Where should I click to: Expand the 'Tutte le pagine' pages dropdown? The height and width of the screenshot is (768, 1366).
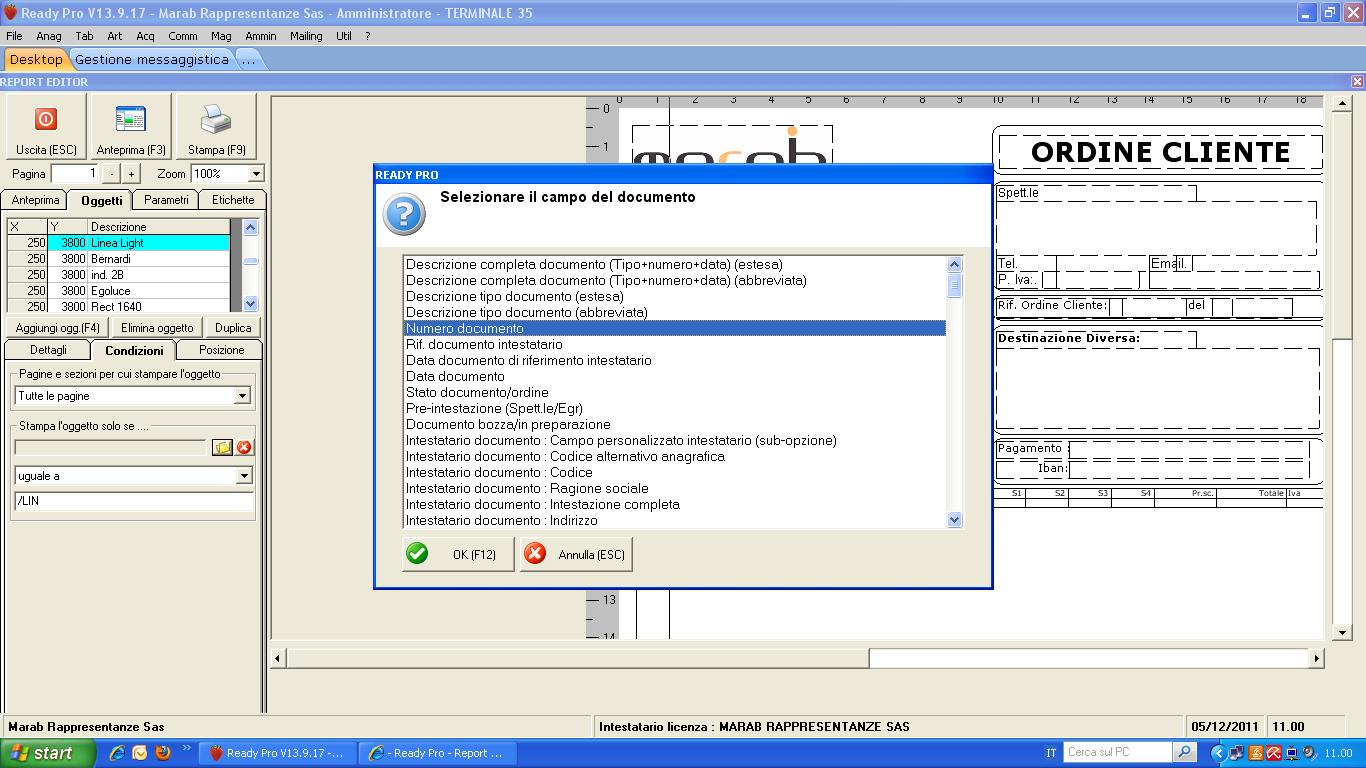[x=241, y=396]
